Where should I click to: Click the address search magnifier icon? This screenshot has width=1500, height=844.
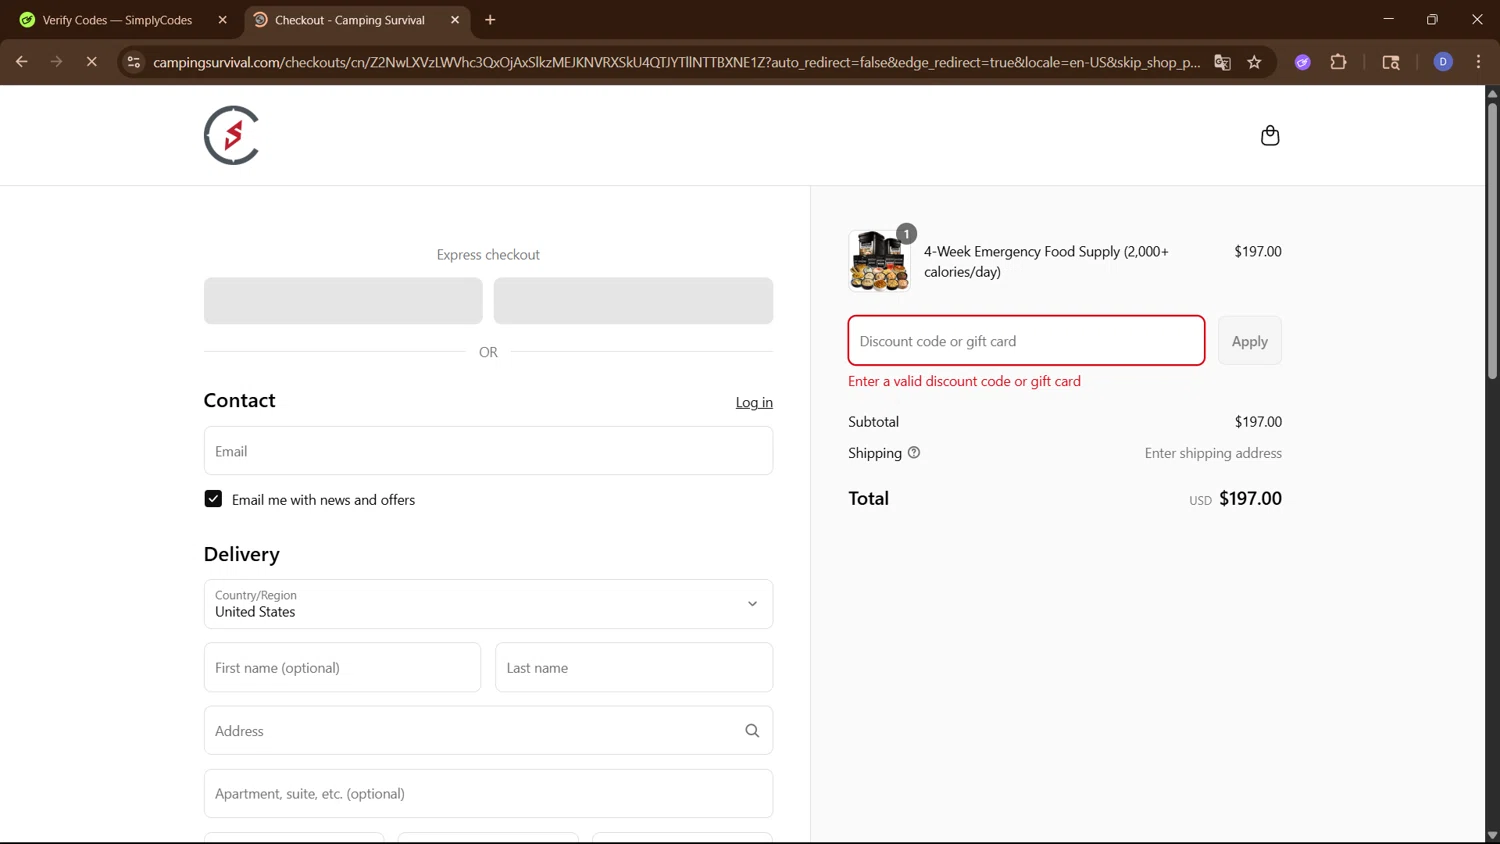(x=752, y=731)
